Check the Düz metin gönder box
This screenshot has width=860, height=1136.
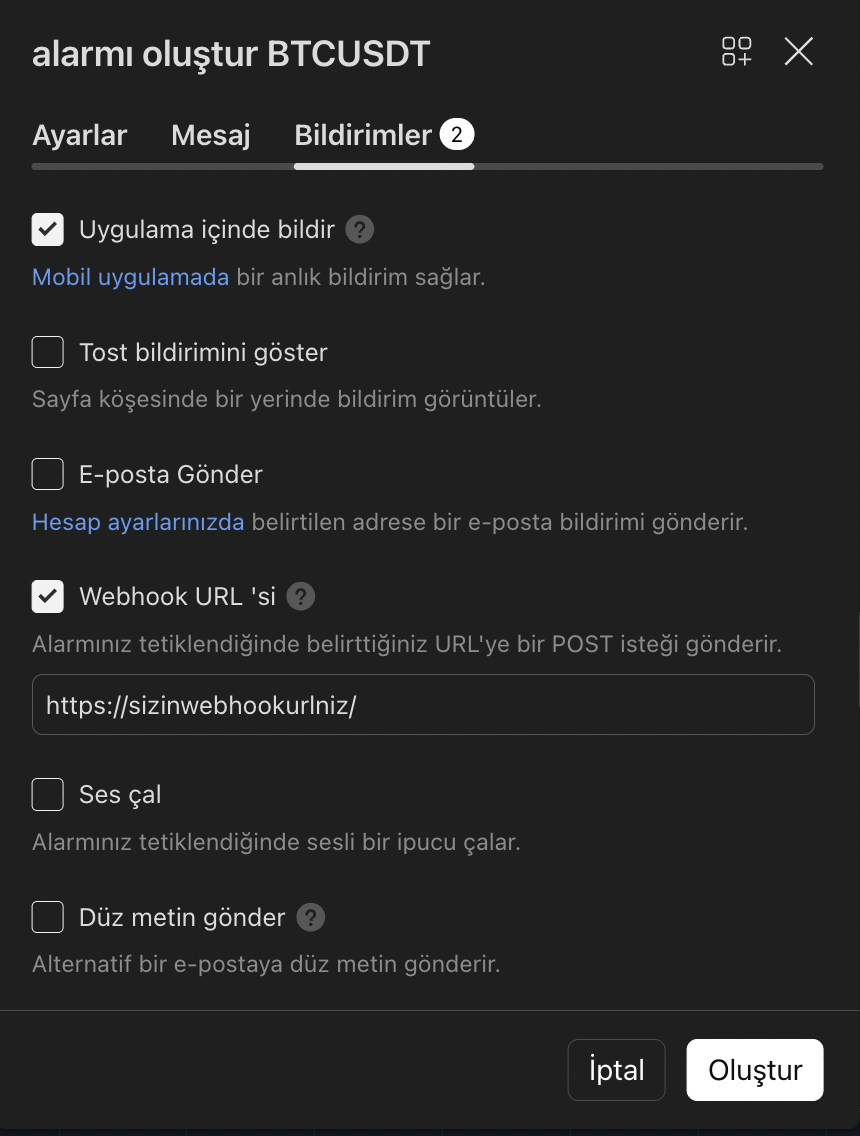click(48, 917)
